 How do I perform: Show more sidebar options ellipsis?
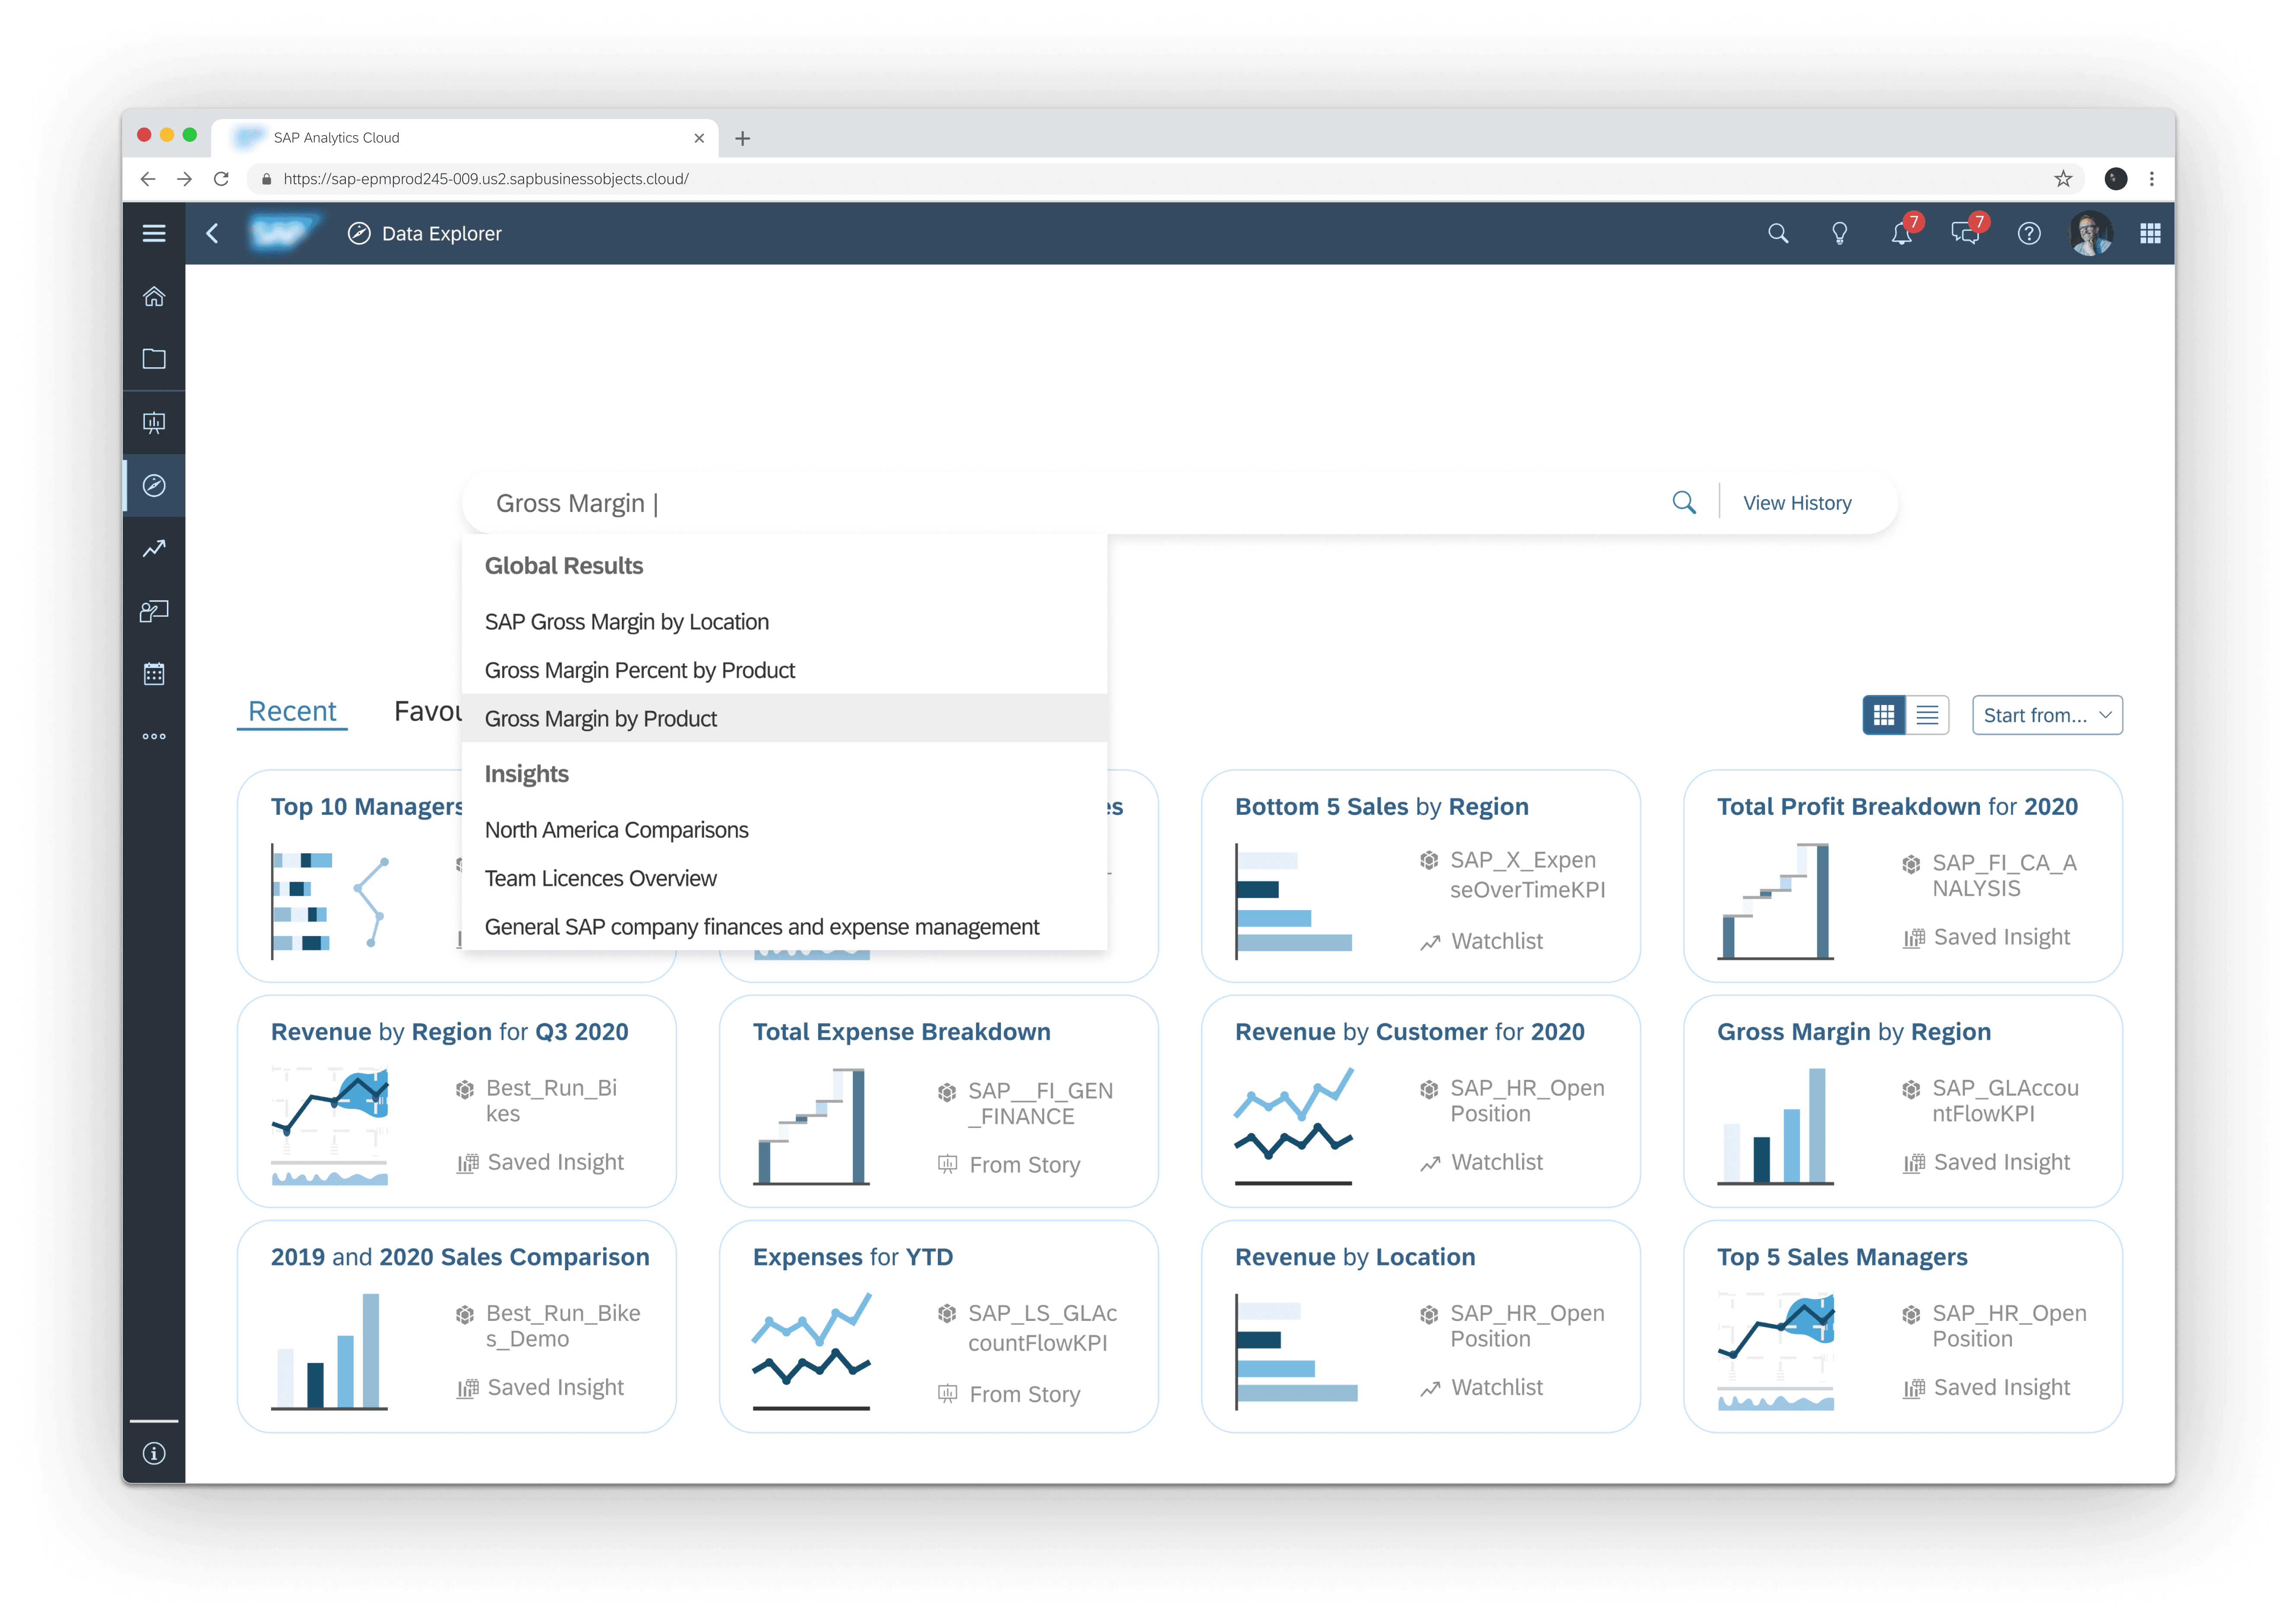click(x=154, y=737)
